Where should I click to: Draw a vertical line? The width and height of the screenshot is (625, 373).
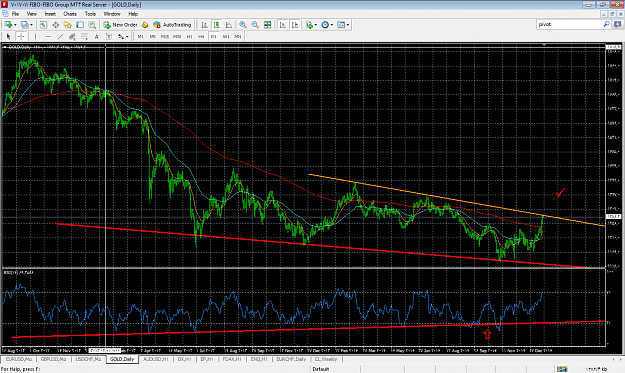35,36
